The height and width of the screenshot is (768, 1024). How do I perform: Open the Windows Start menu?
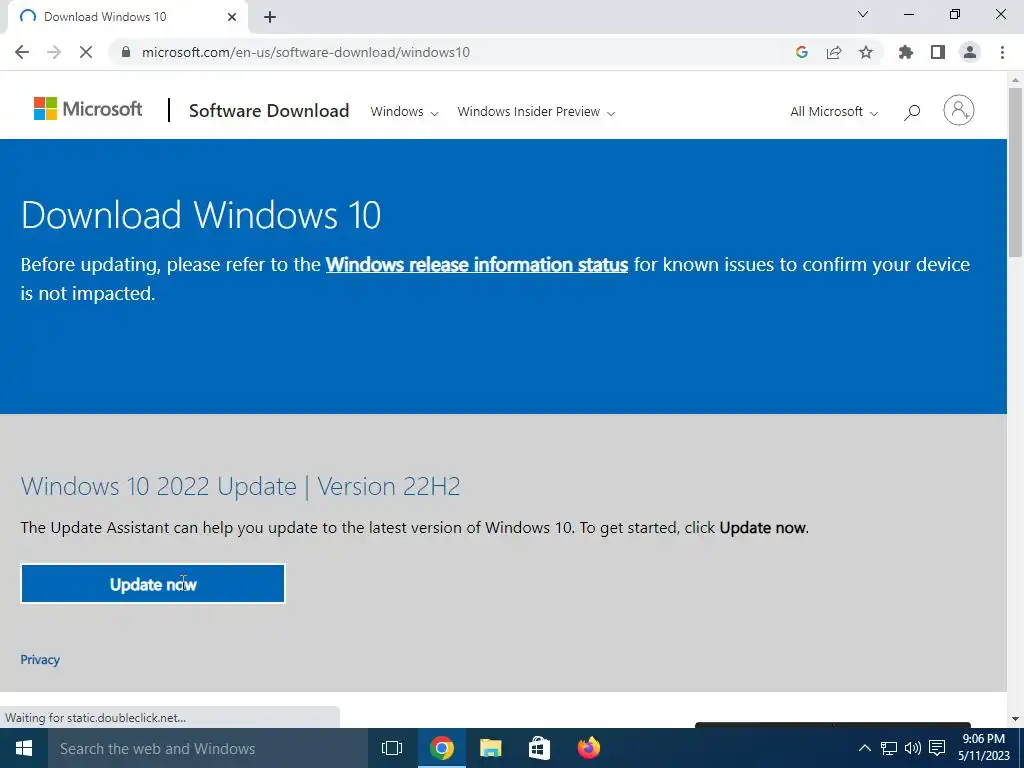[x=24, y=748]
